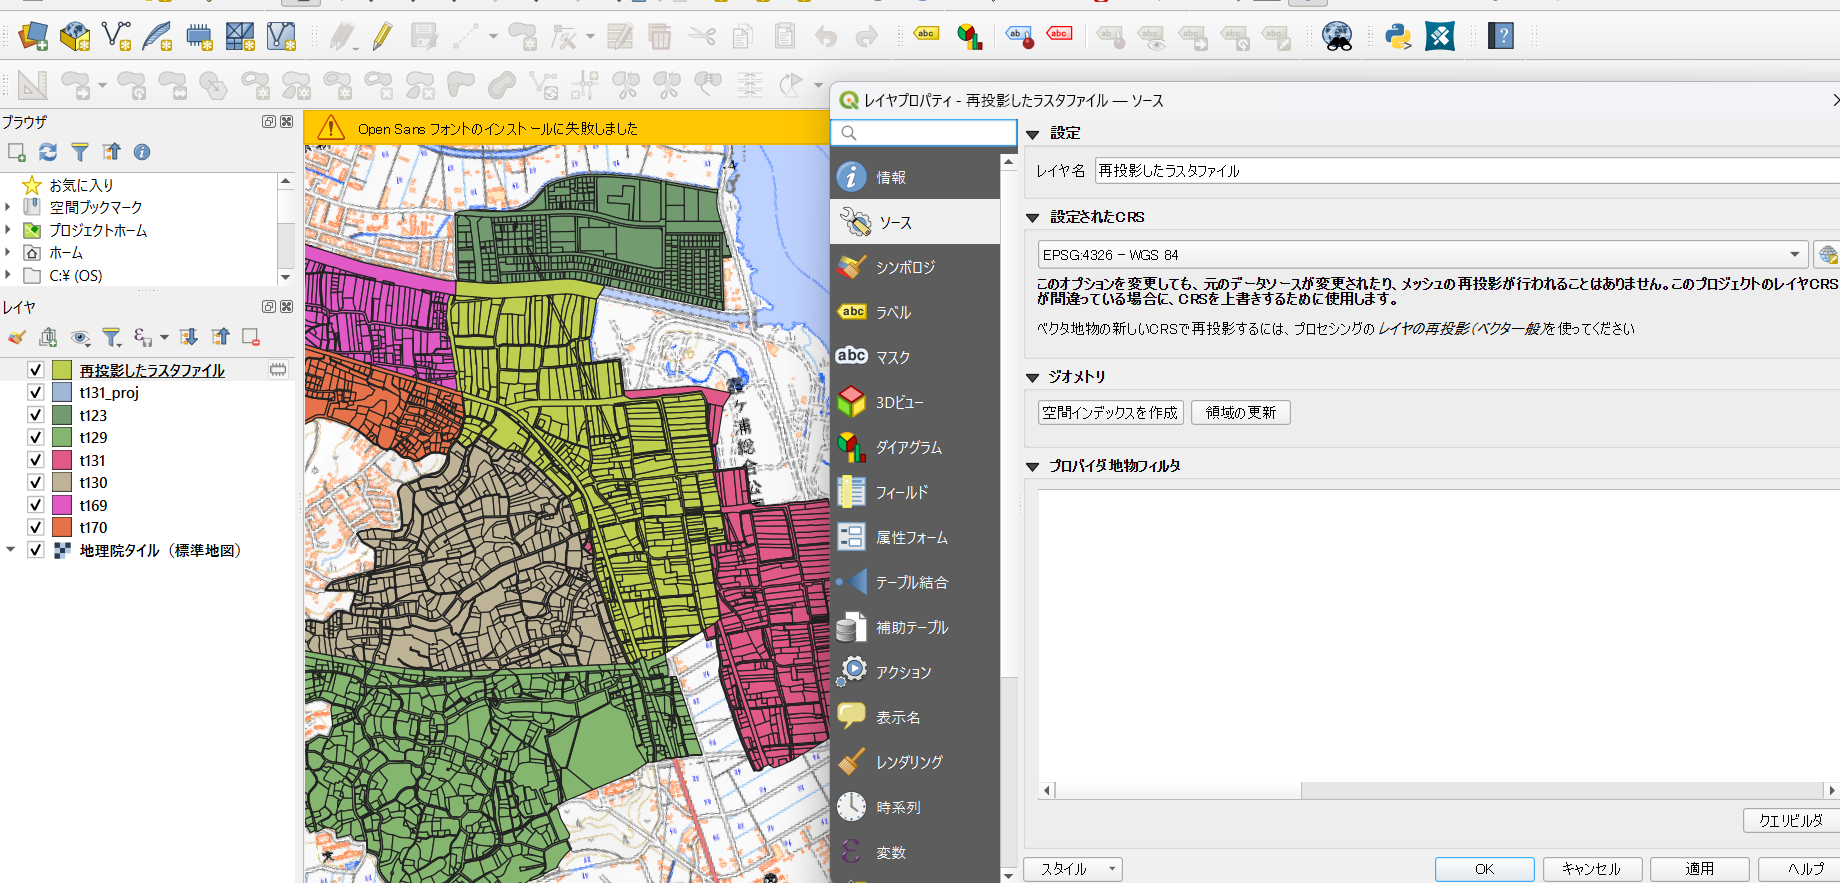Switch to the シンボロジ tab

905,267
